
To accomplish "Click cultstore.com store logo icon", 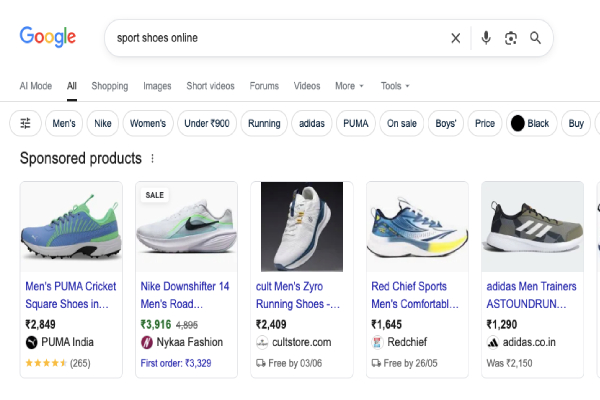I will (x=262, y=342).
